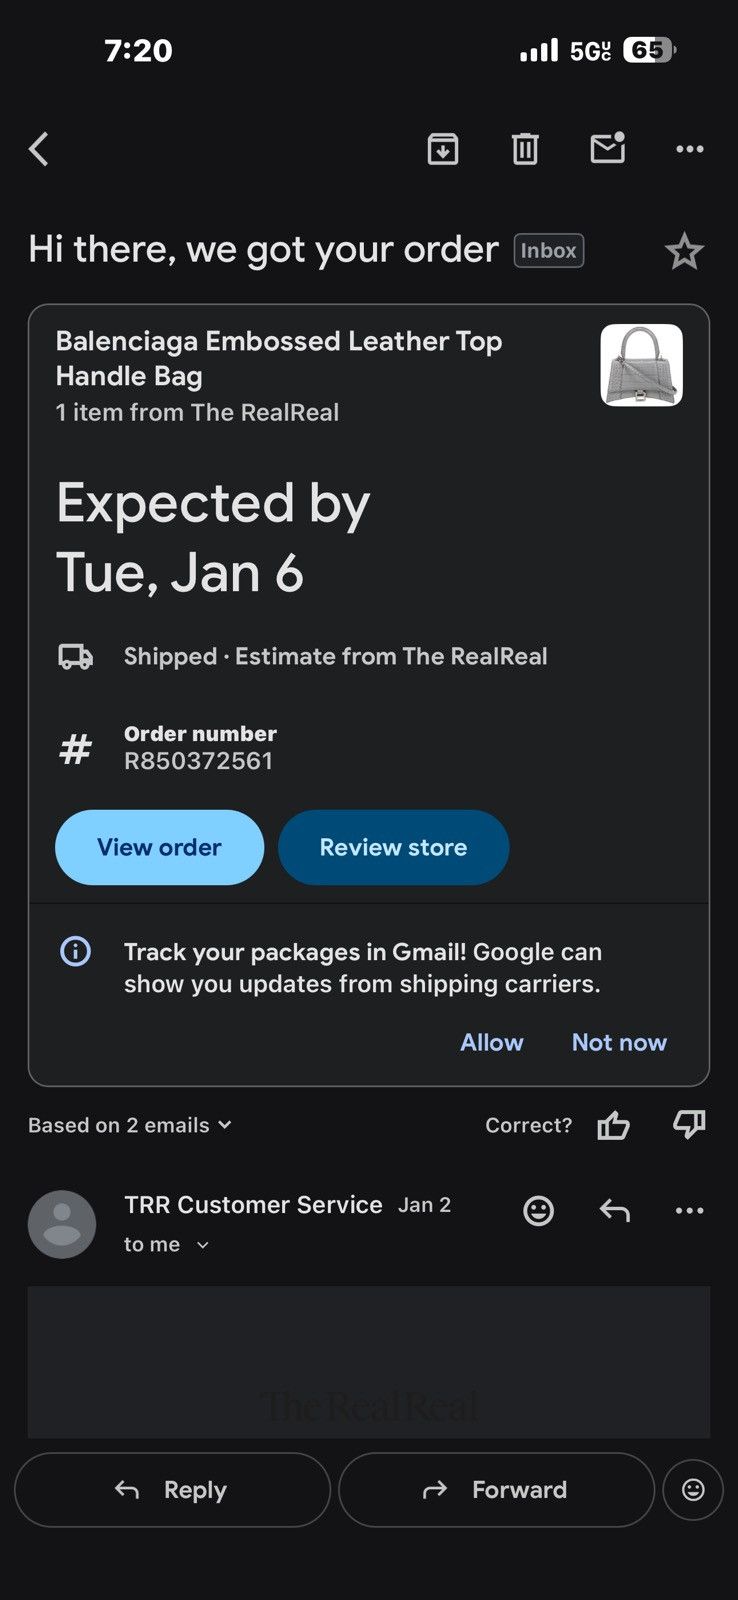The width and height of the screenshot is (738, 1600).
Task: Tap the thumbs down feedback icon
Action: tap(689, 1125)
